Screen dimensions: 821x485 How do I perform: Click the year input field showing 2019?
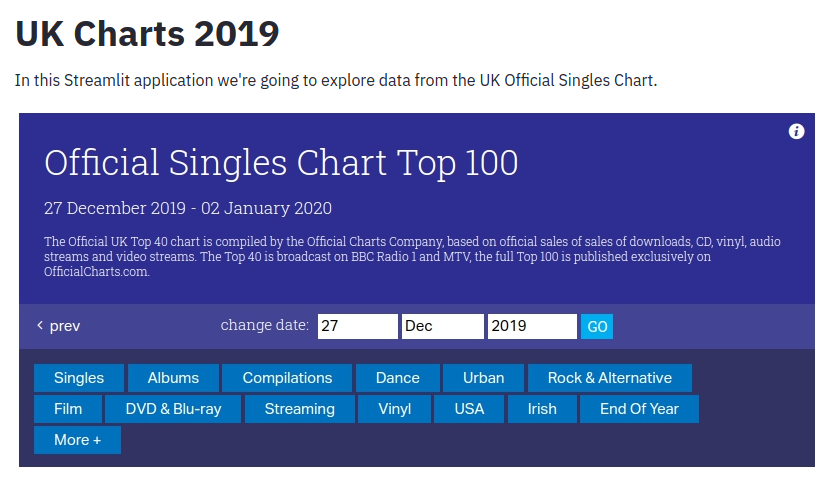[x=531, y=326]
